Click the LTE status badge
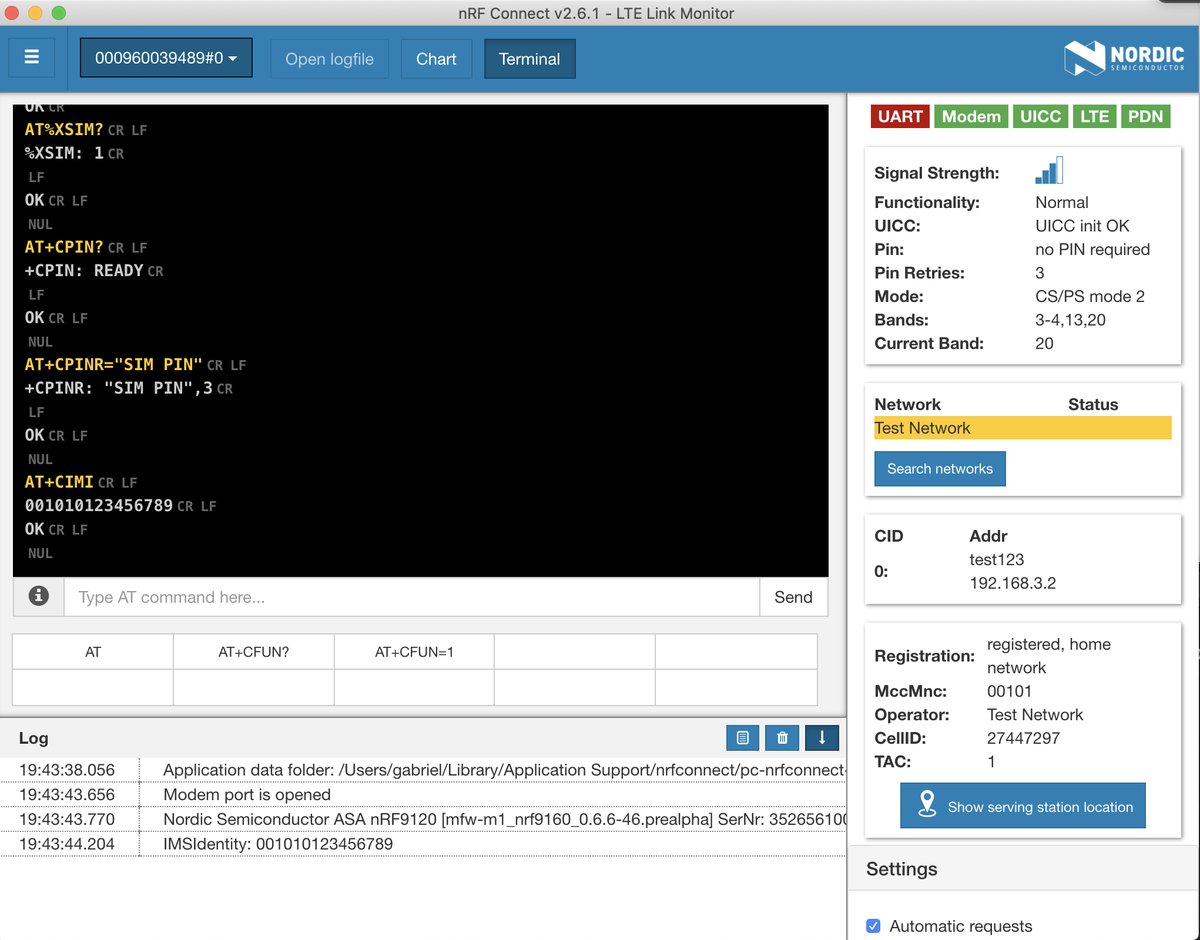The height and width of the screenshot is (940, 1200). [1094, 116]
